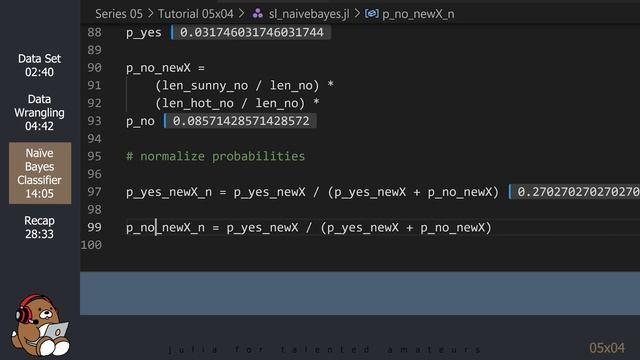
Task: Click '(len_sunny_no / len_no) *' code
Action: pyautogui.click(x=244, y=85)
